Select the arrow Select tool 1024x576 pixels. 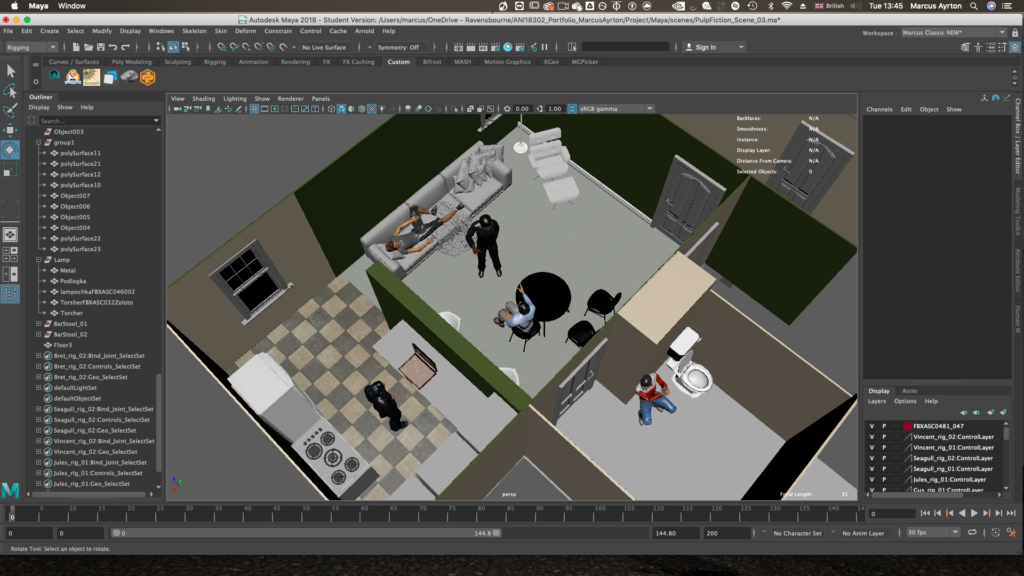[x=10, y=71]
